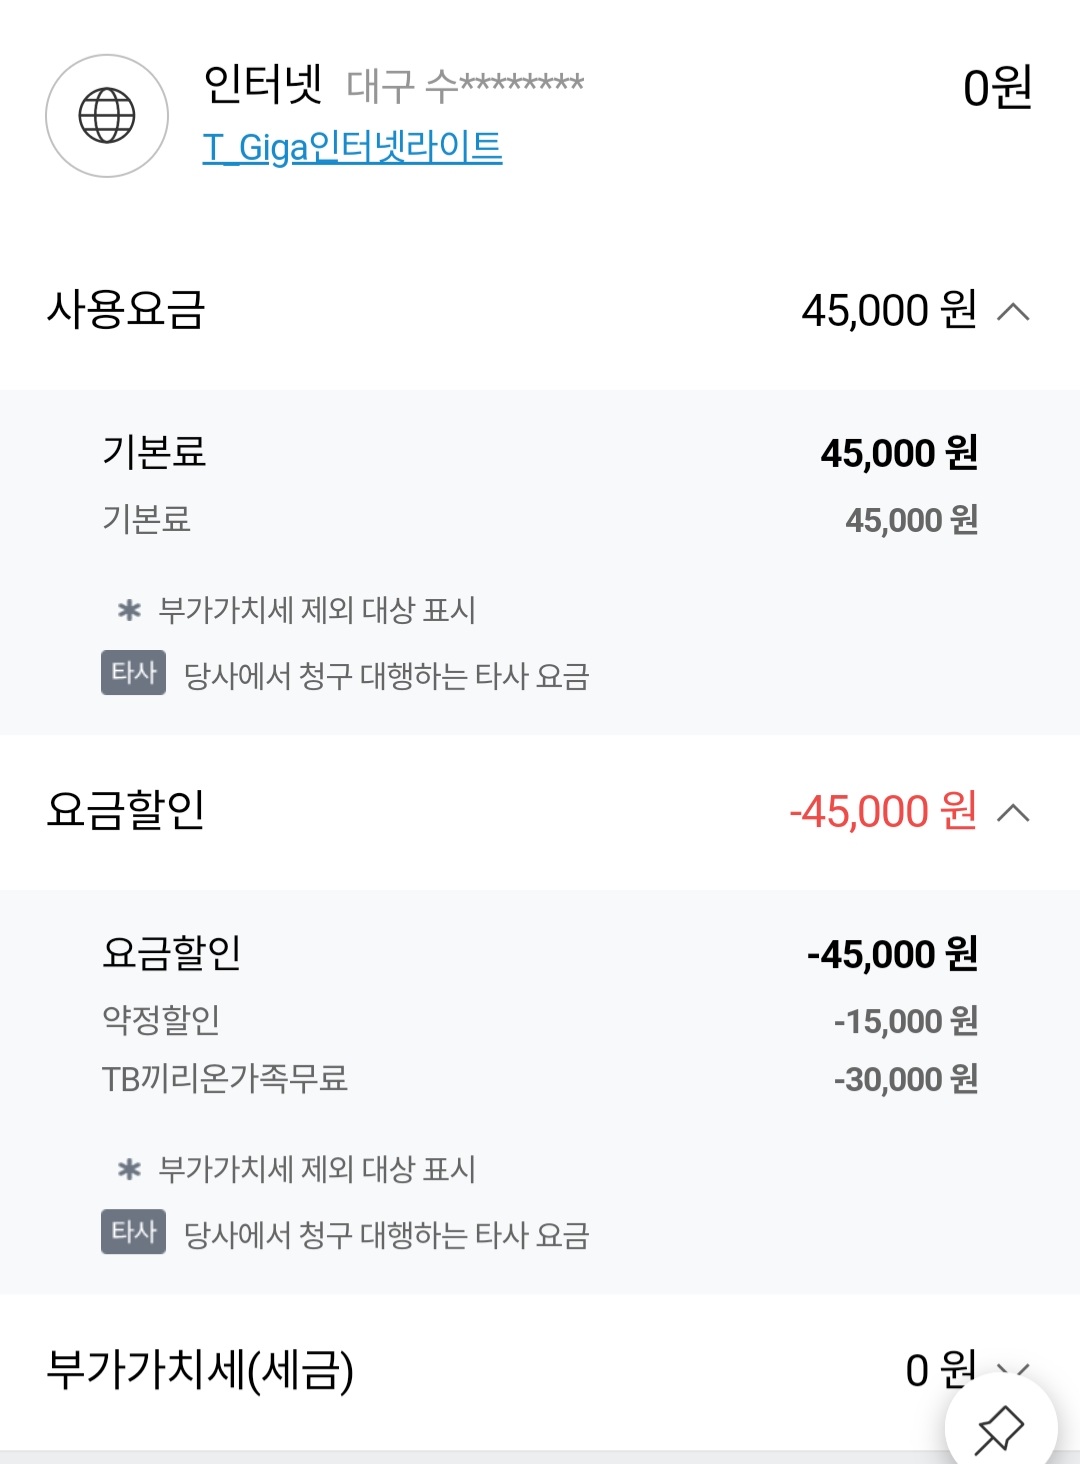Screen dimensions: 1080x1464
Task: Tap the globe internet service icon
Action: coord(107,116)
